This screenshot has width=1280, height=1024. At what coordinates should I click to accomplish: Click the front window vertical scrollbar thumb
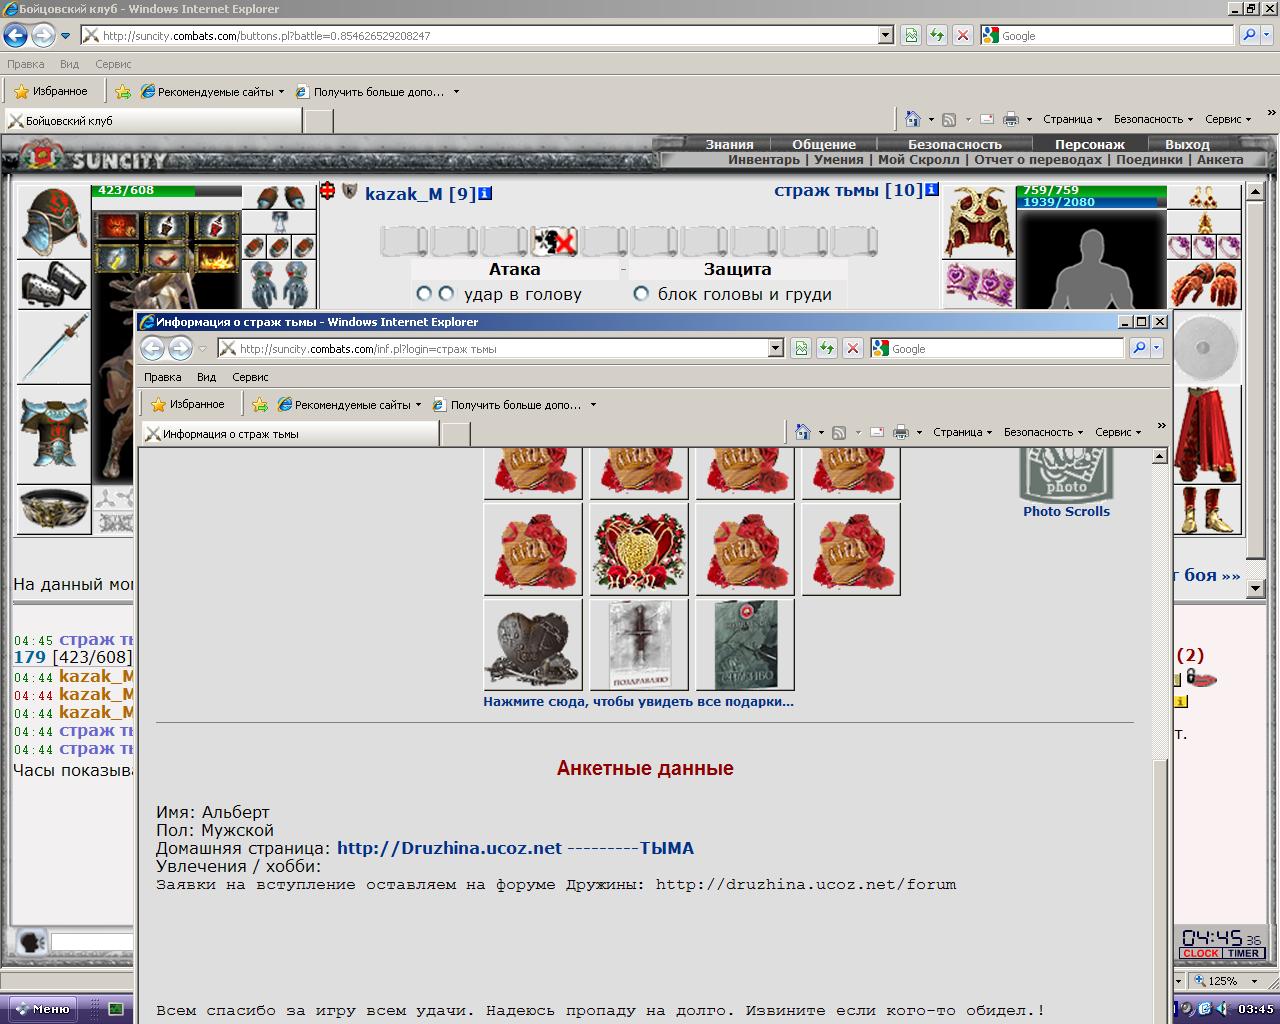pos(1160,890)
